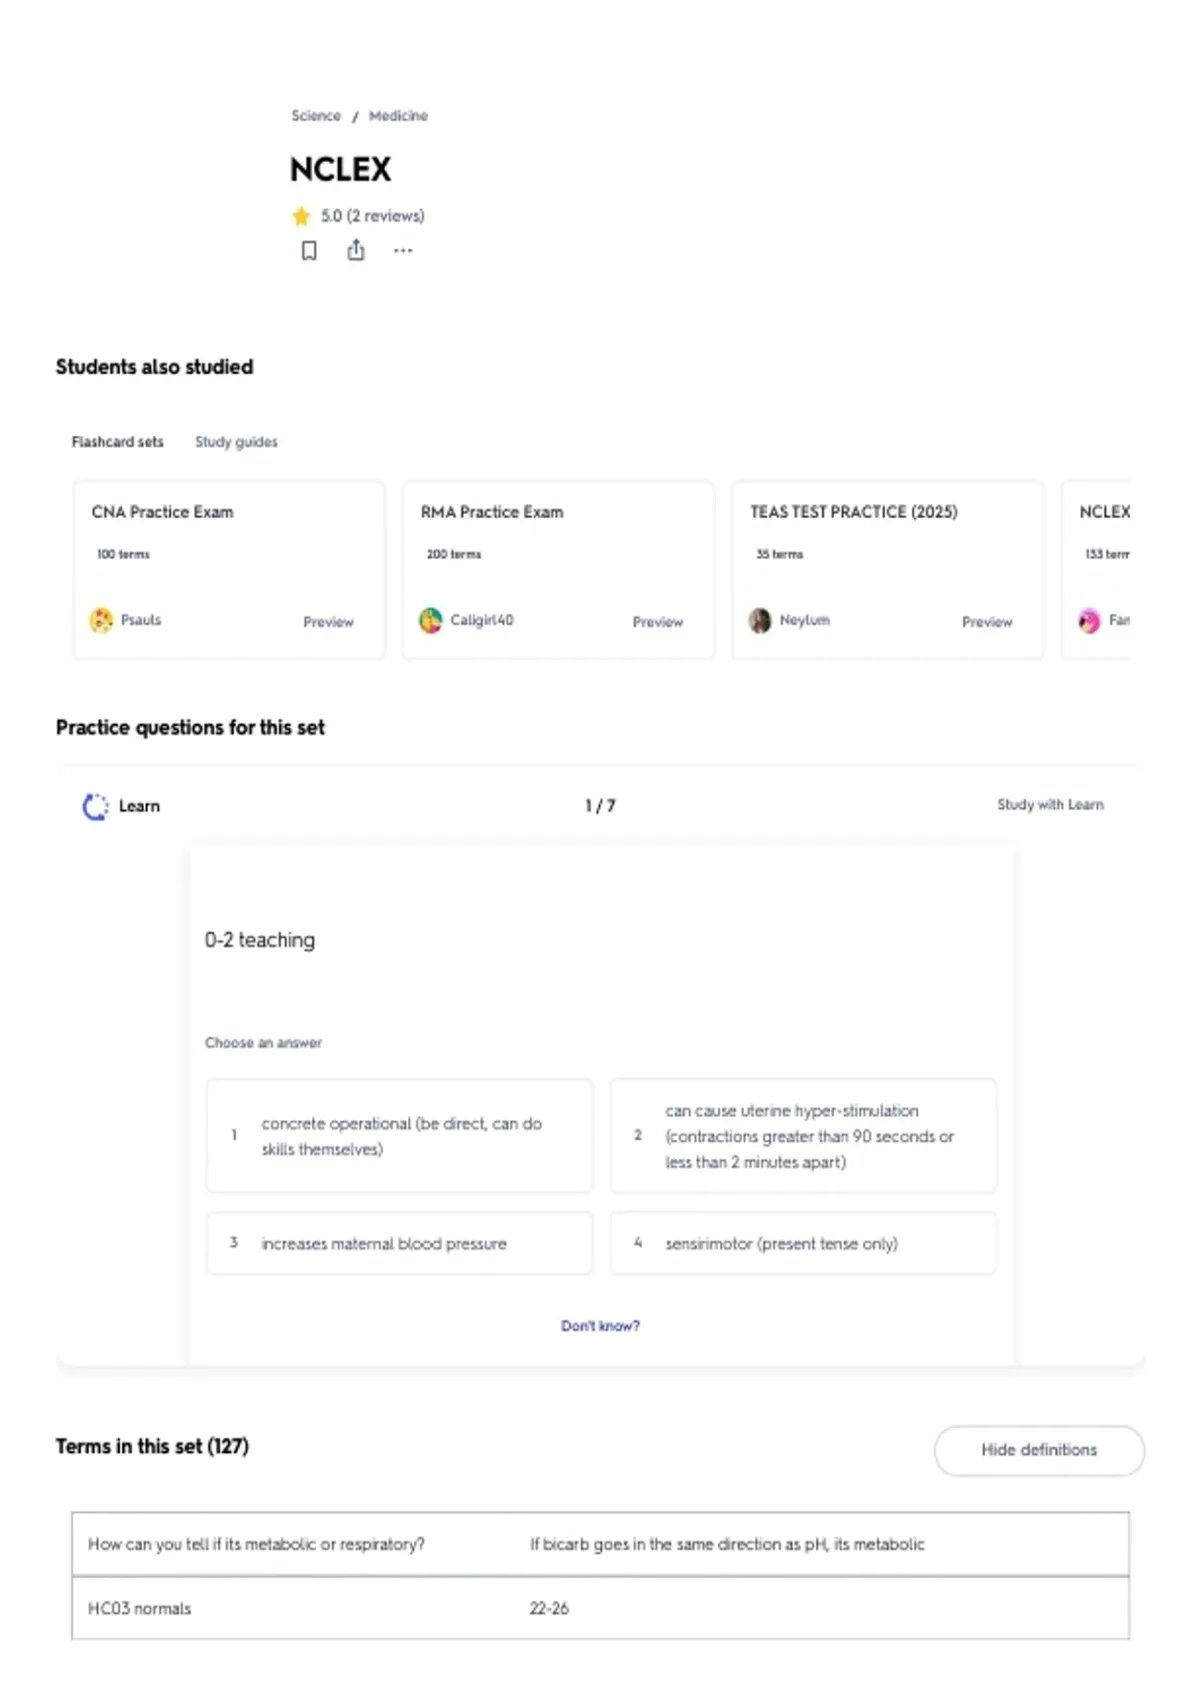
Task: Click the Learn mode circular icon
Action: coord(95,806)
